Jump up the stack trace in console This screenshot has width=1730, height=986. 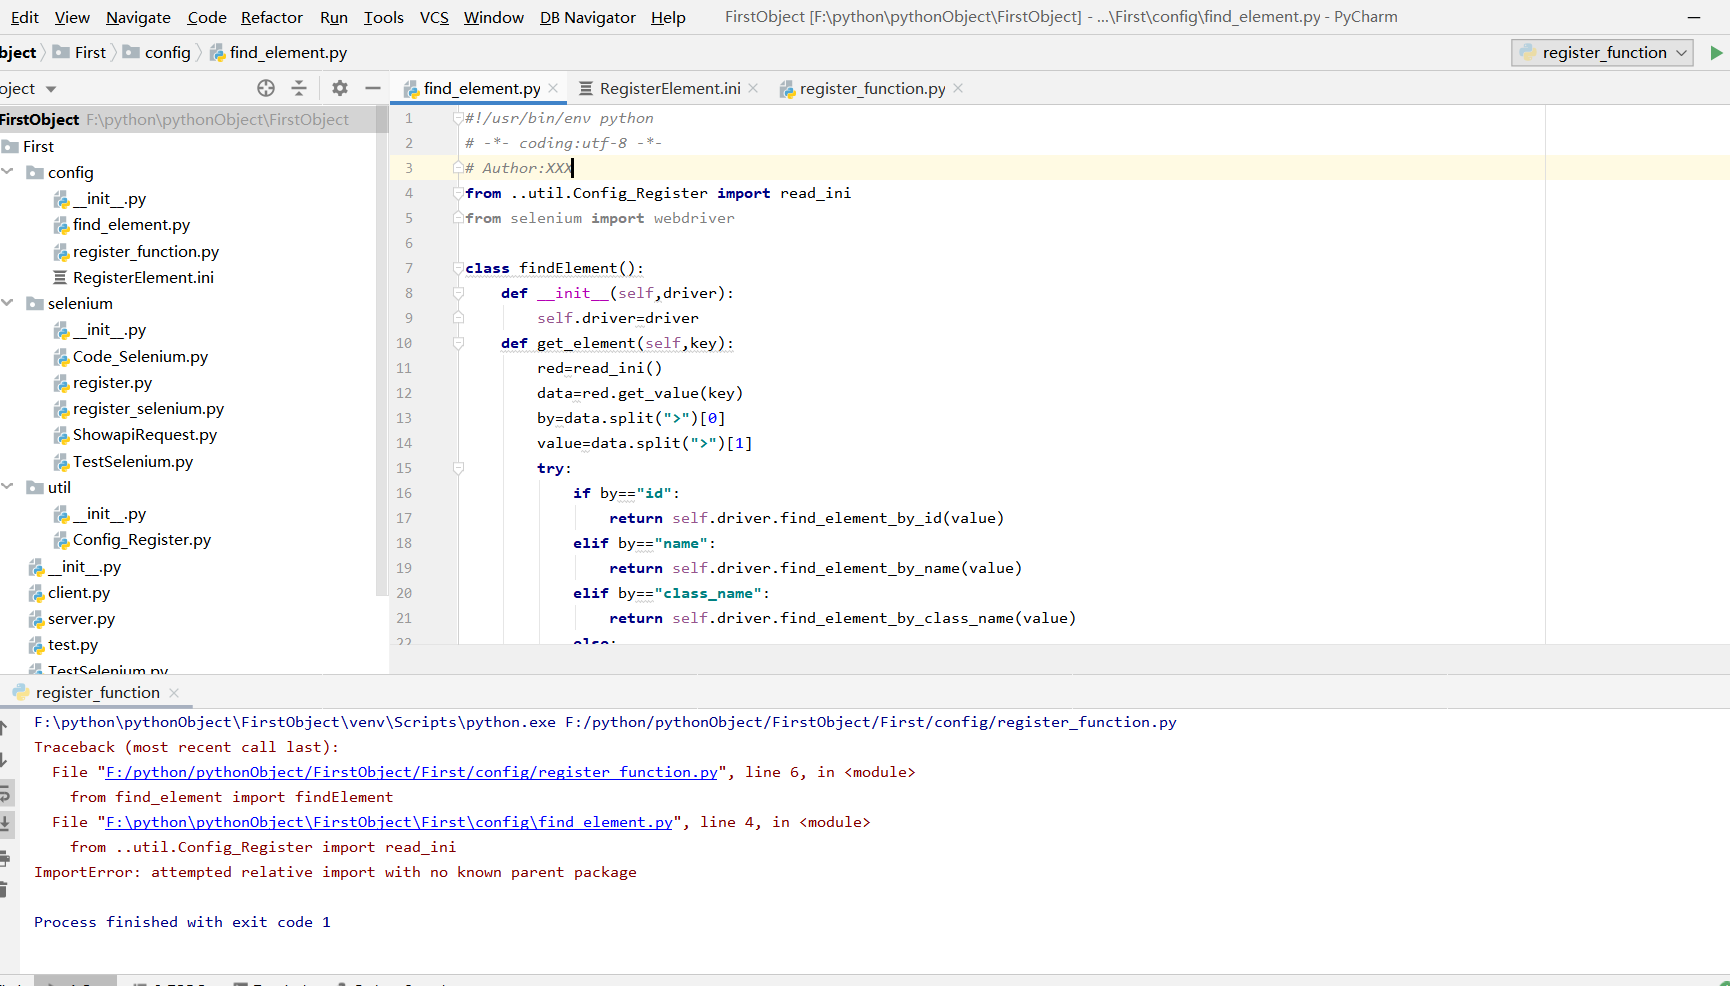coord(4,727)
